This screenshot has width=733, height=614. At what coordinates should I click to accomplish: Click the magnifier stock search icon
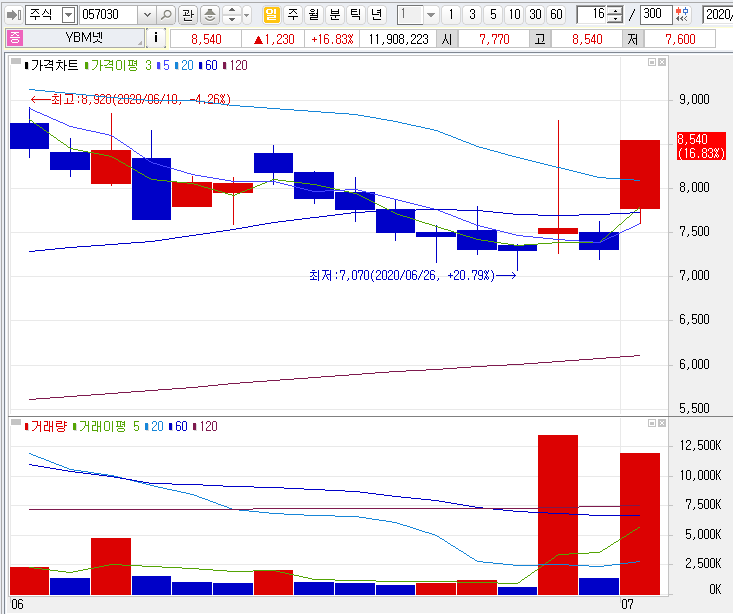[x=165, y=15]
